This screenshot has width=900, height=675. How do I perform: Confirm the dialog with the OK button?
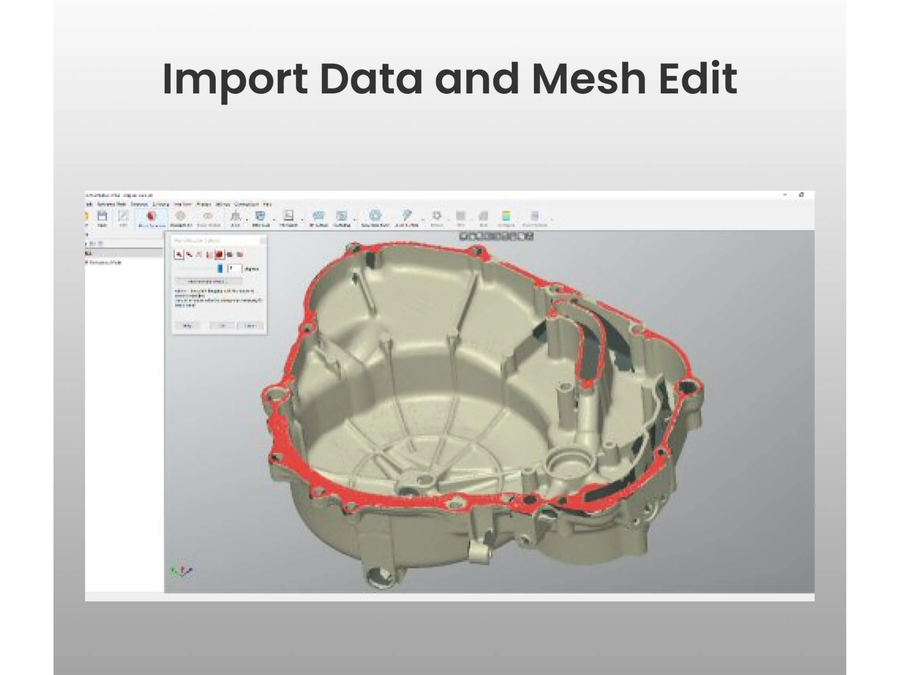point(222,325)
